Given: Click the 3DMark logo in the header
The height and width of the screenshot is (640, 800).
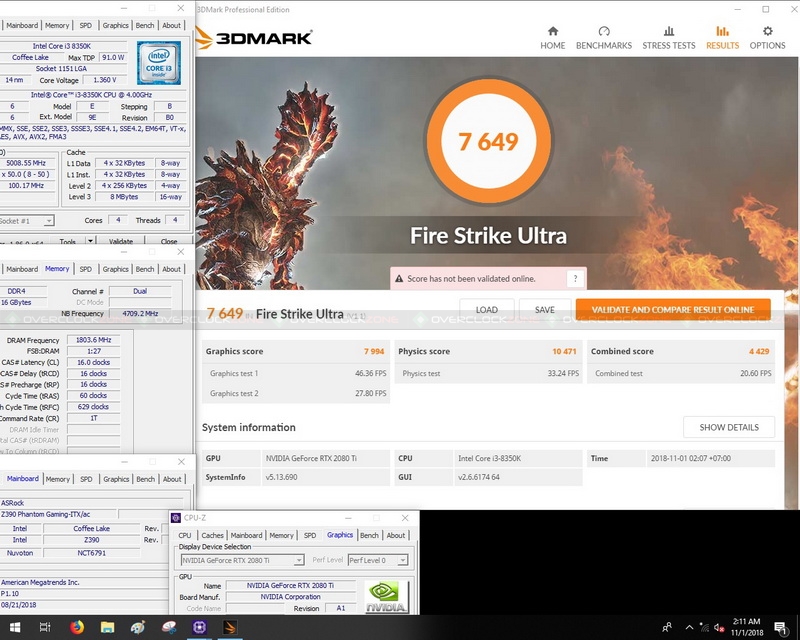Looking at the screenshot, I should click(x=254, y=38).
